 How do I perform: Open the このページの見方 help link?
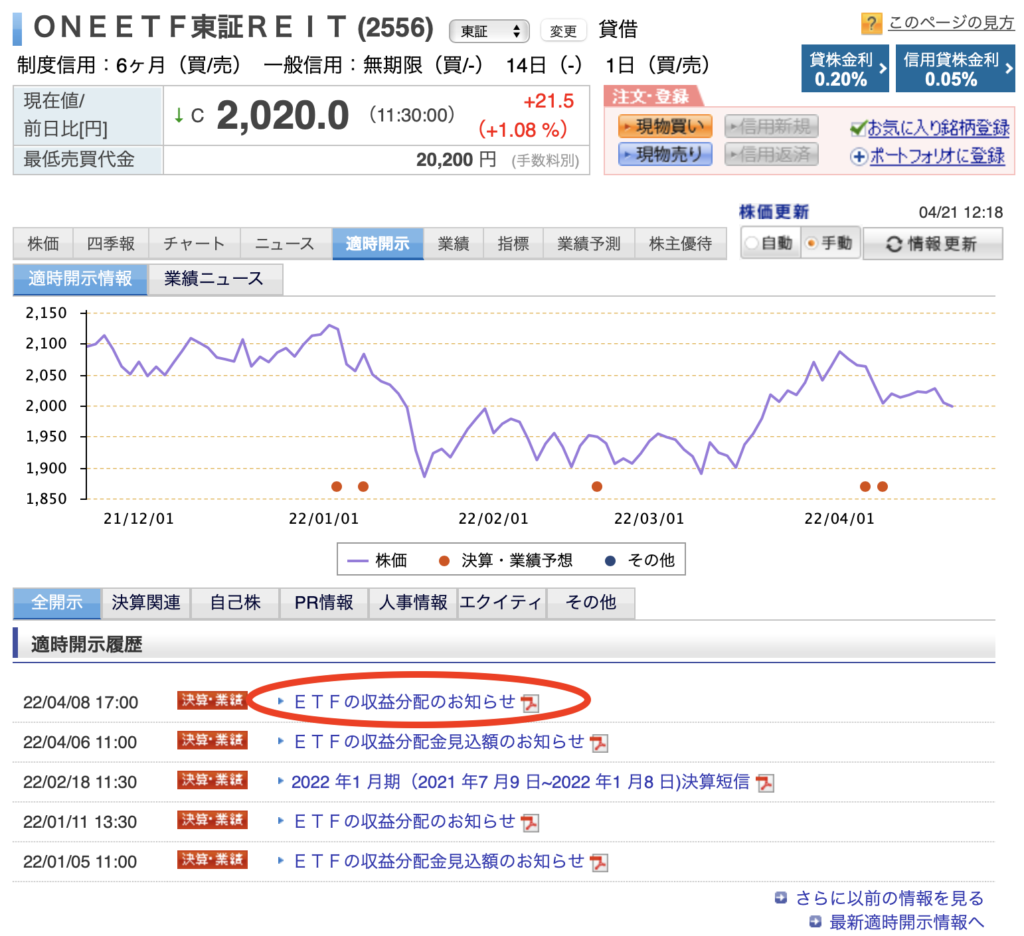pyautogui.click(x=951, y=23)
